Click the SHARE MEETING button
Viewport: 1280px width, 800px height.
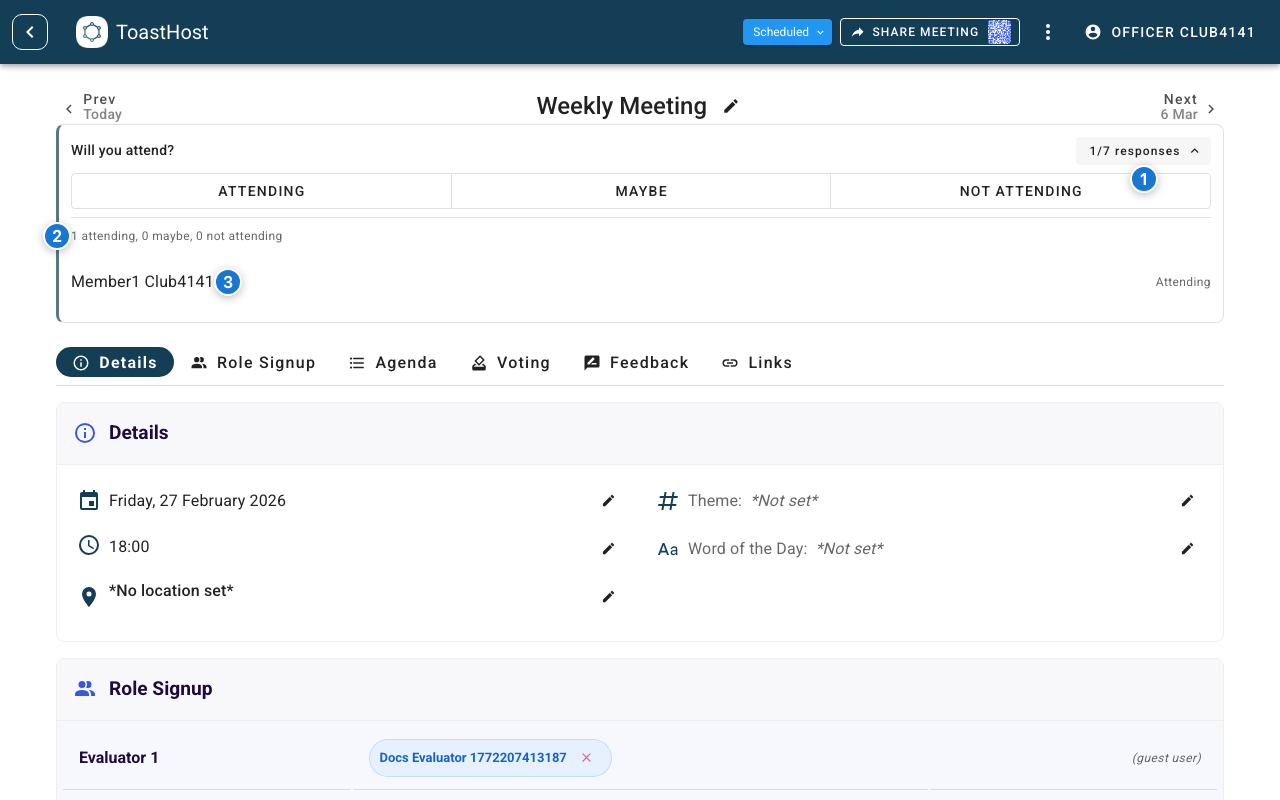point(915,31)
